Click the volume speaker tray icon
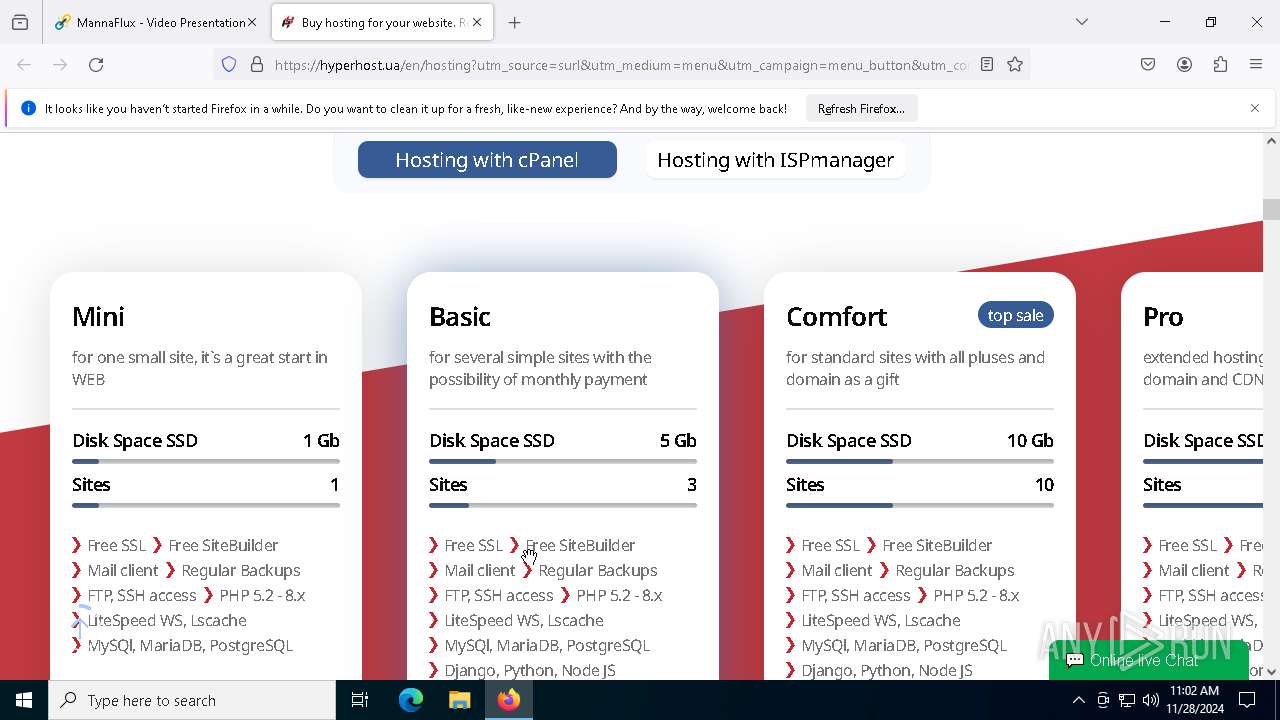Image resolution: width=1280 pixels, height=720 pixels. coord(1151,700)
